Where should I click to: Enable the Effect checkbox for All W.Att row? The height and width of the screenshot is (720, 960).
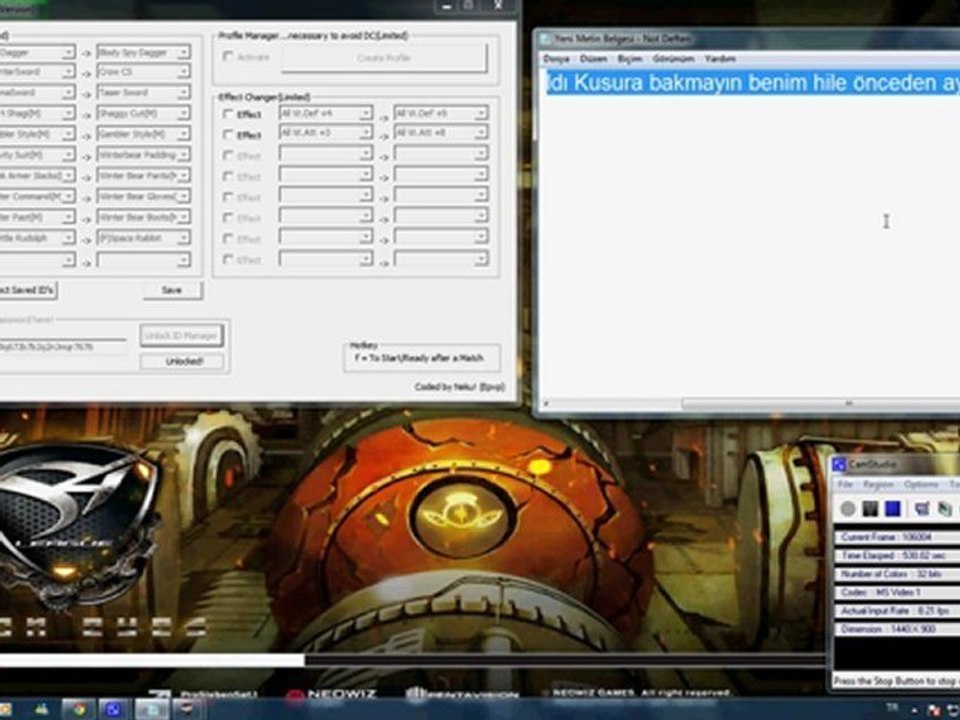point(228,135)
